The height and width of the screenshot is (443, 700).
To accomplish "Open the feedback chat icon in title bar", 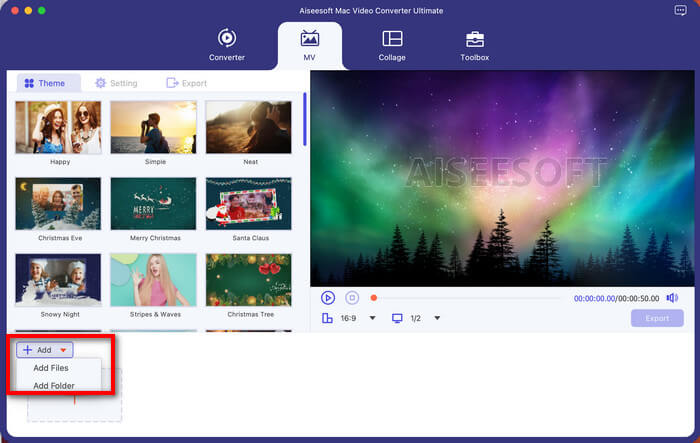I will [680, 10].
